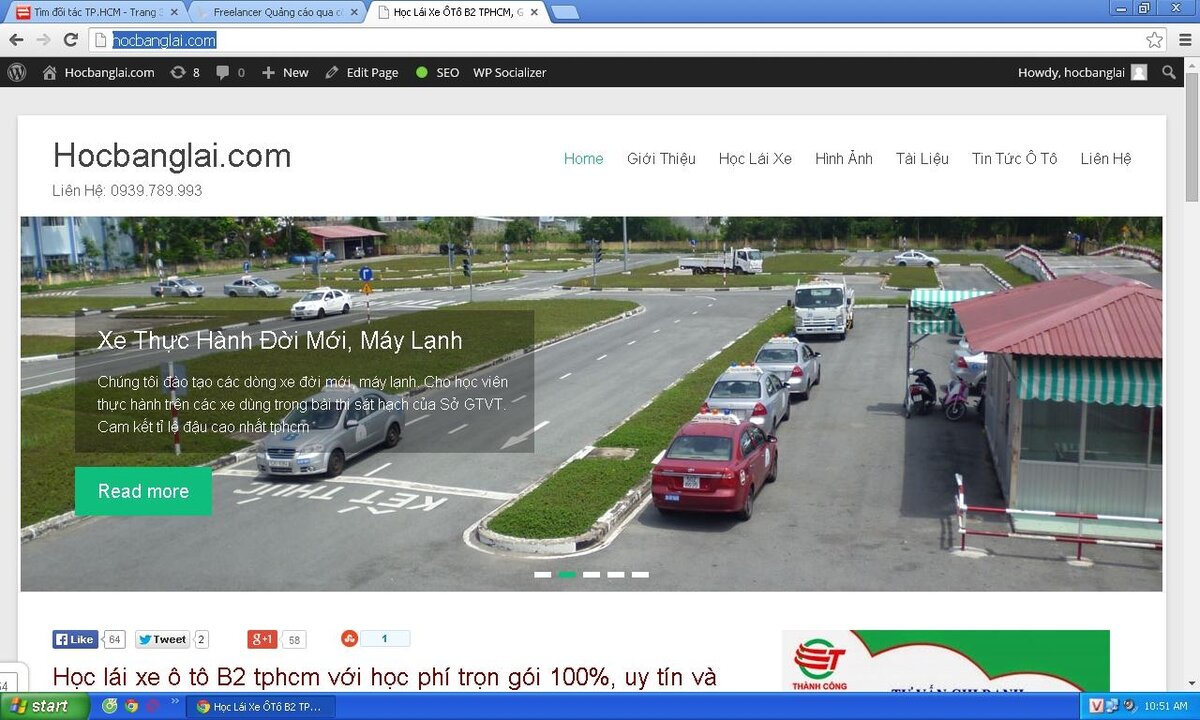
Task: Open the SEO admin bar menu
Action: (x=437, y=72)
